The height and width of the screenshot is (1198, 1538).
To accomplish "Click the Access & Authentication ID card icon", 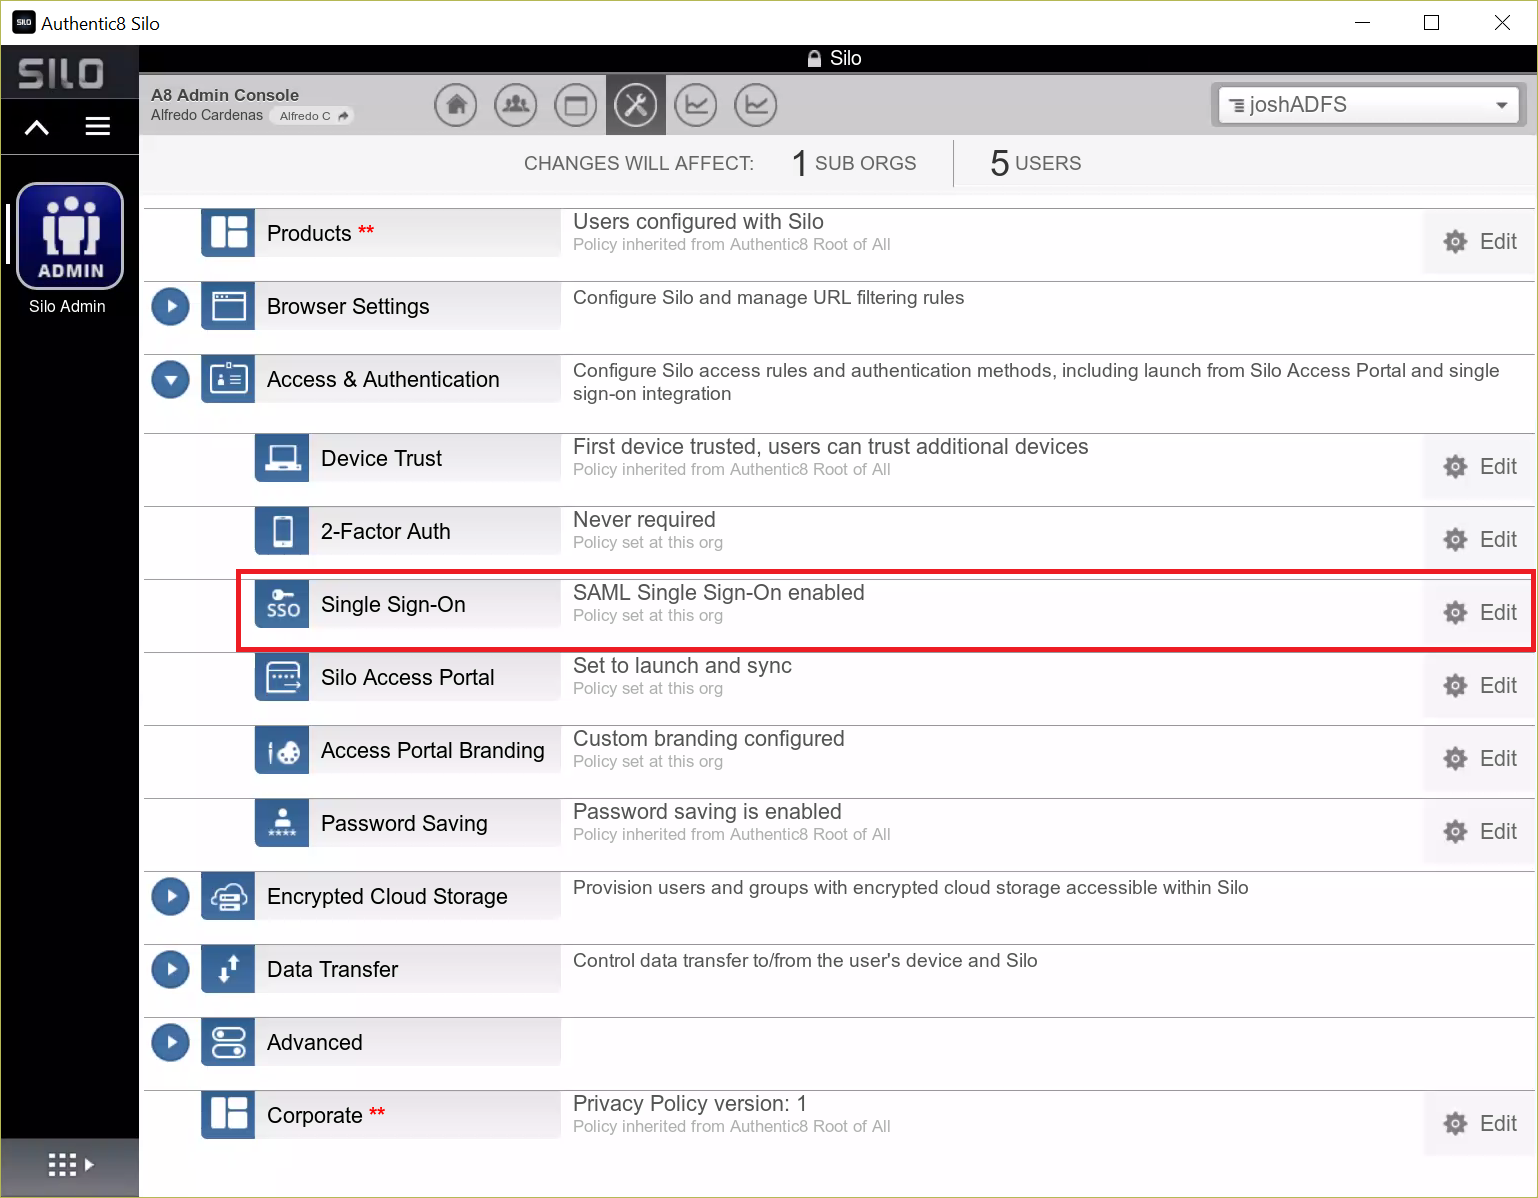I will point(229,379).
